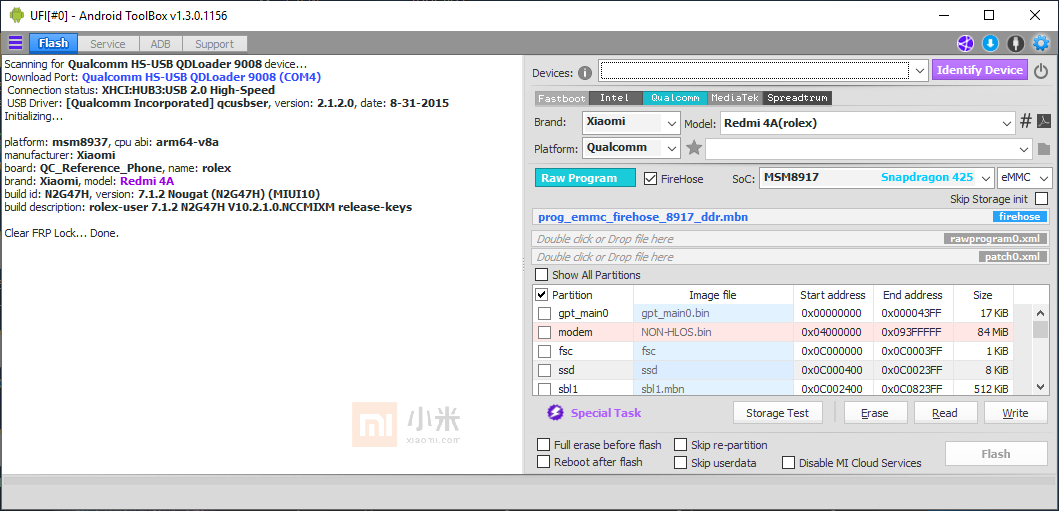Open the ADB tab
The image size is (1059, 511).
click(x=161, y=44)
